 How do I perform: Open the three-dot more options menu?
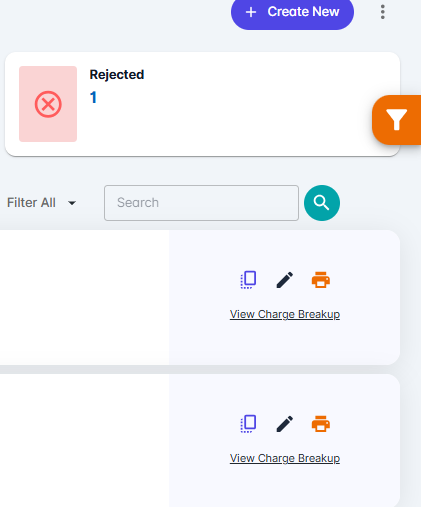tap(383, 12)
